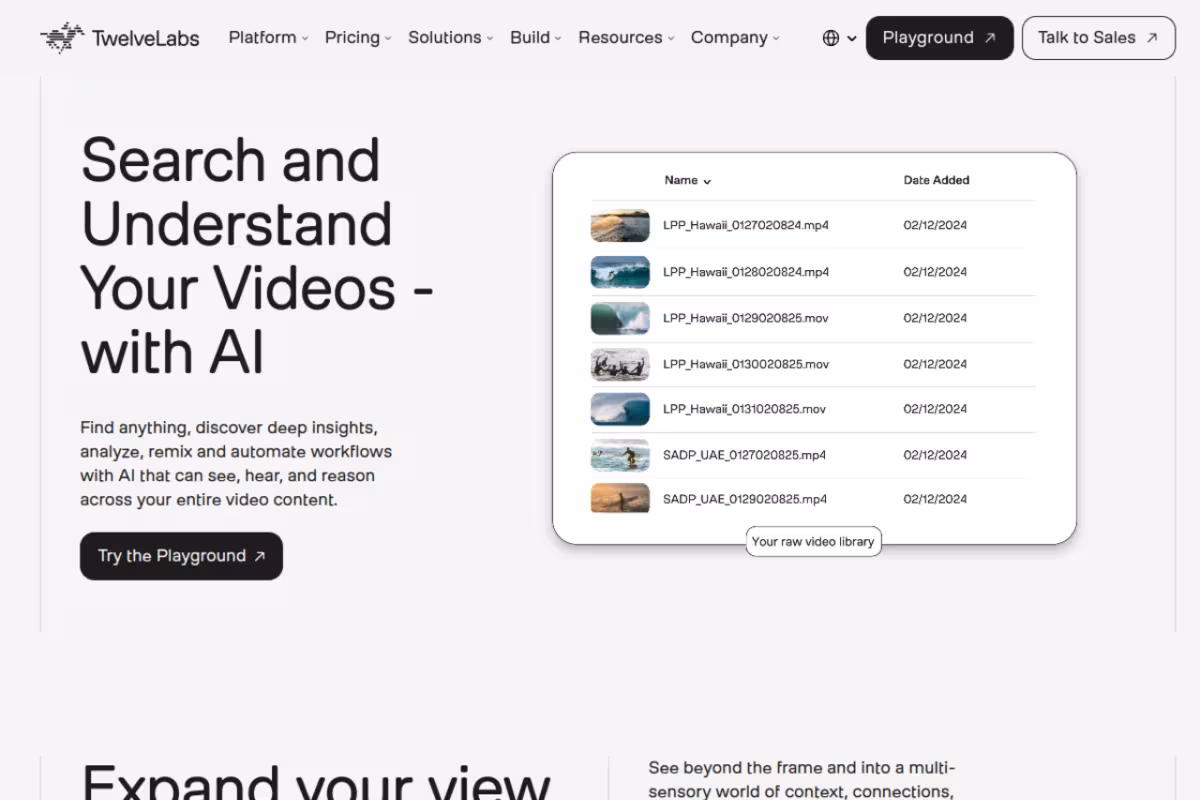
Task: Open the LPP_Hawaii_0127020824.mp4 thumbnail
Action: point(620,225)
